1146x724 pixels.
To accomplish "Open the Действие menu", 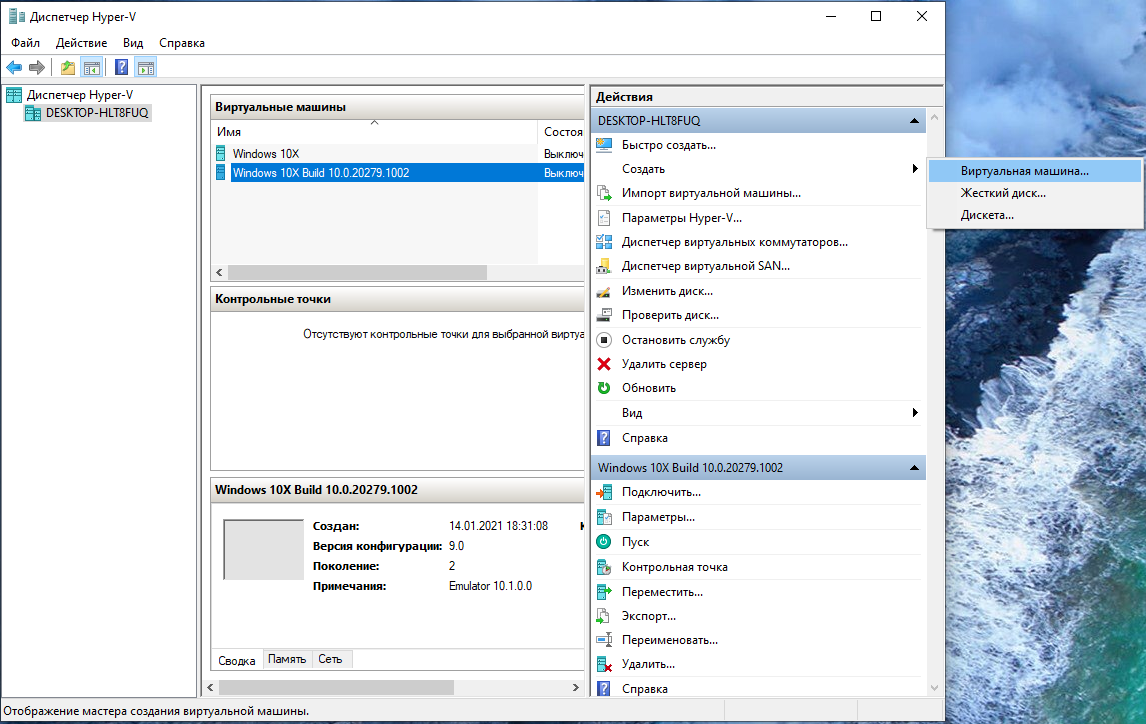I will click(81, 43).
